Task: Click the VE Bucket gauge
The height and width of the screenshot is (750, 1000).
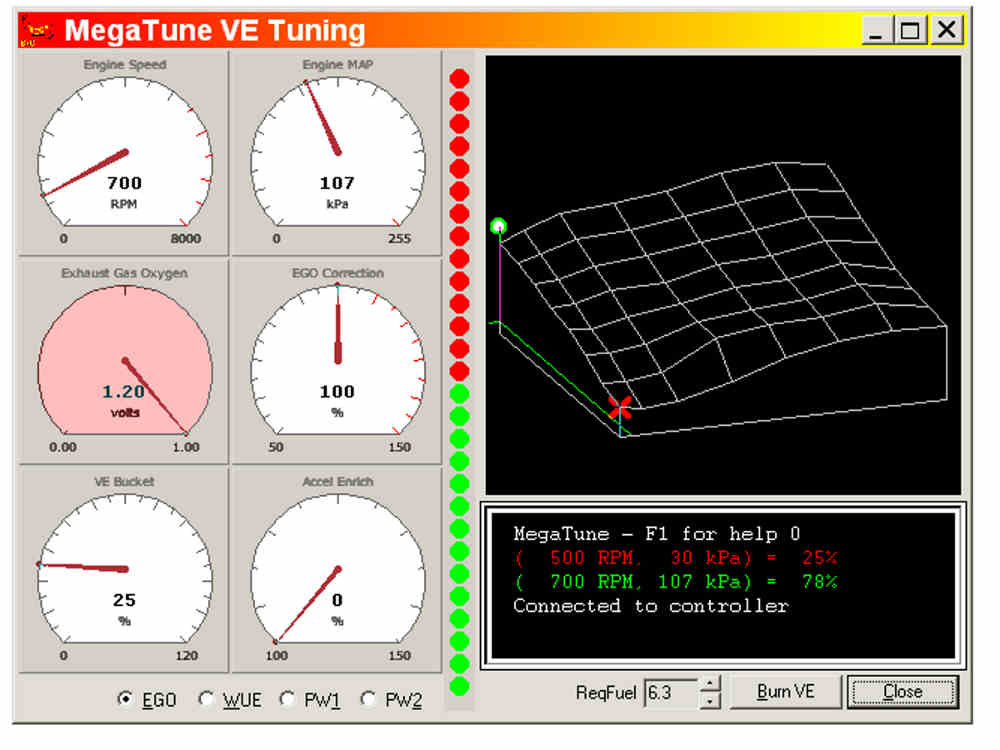Action: pyautogui.click(x=124, y=571)
